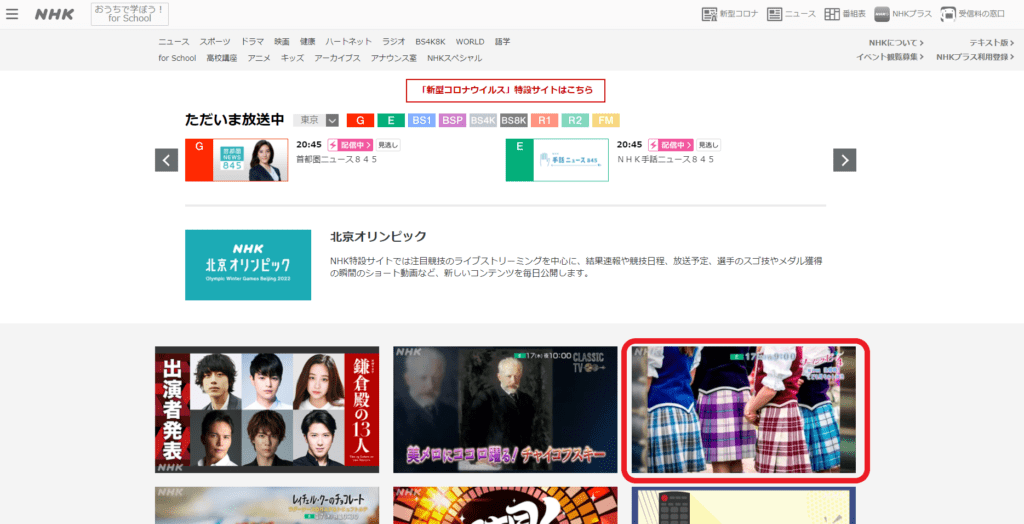Open the 番組表 program guide icon

(846, 14)
